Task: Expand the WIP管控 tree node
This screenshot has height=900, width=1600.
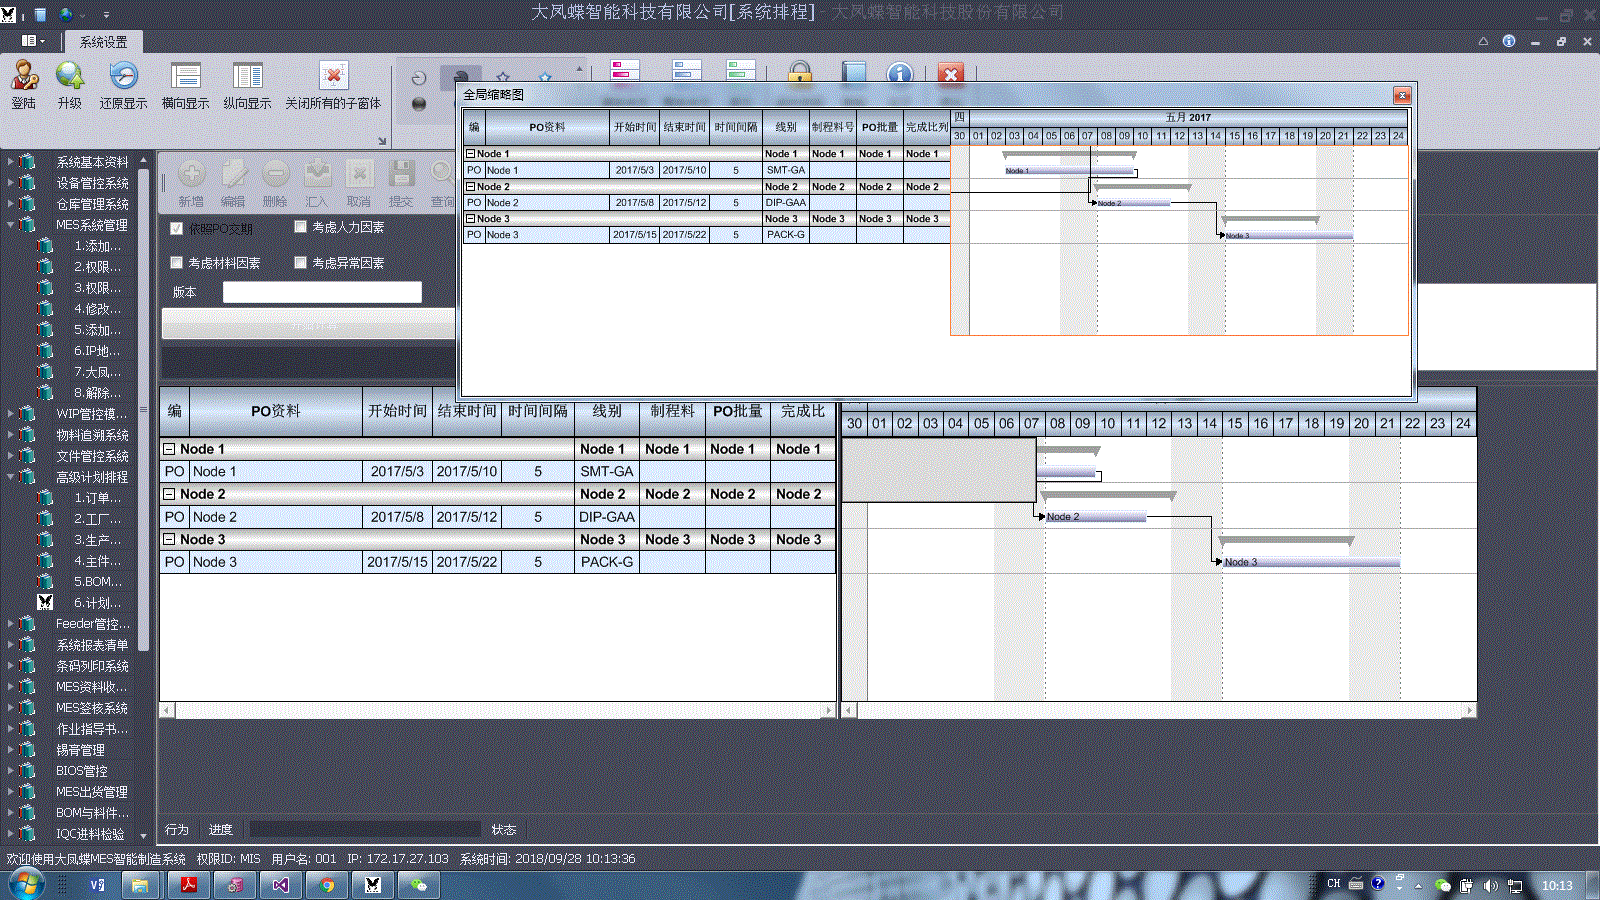Action: [11, 413]
